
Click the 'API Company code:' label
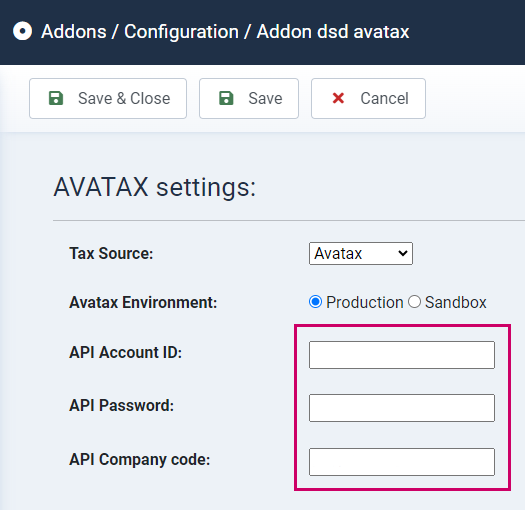pos(140,459)
